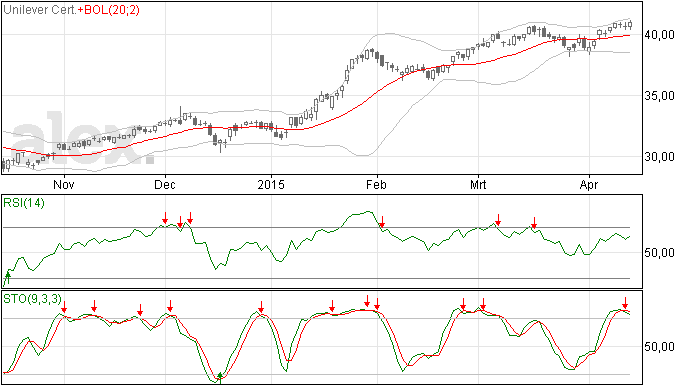Select the Apr date axis label
This screenshot has width=690, height=387.
589,184
